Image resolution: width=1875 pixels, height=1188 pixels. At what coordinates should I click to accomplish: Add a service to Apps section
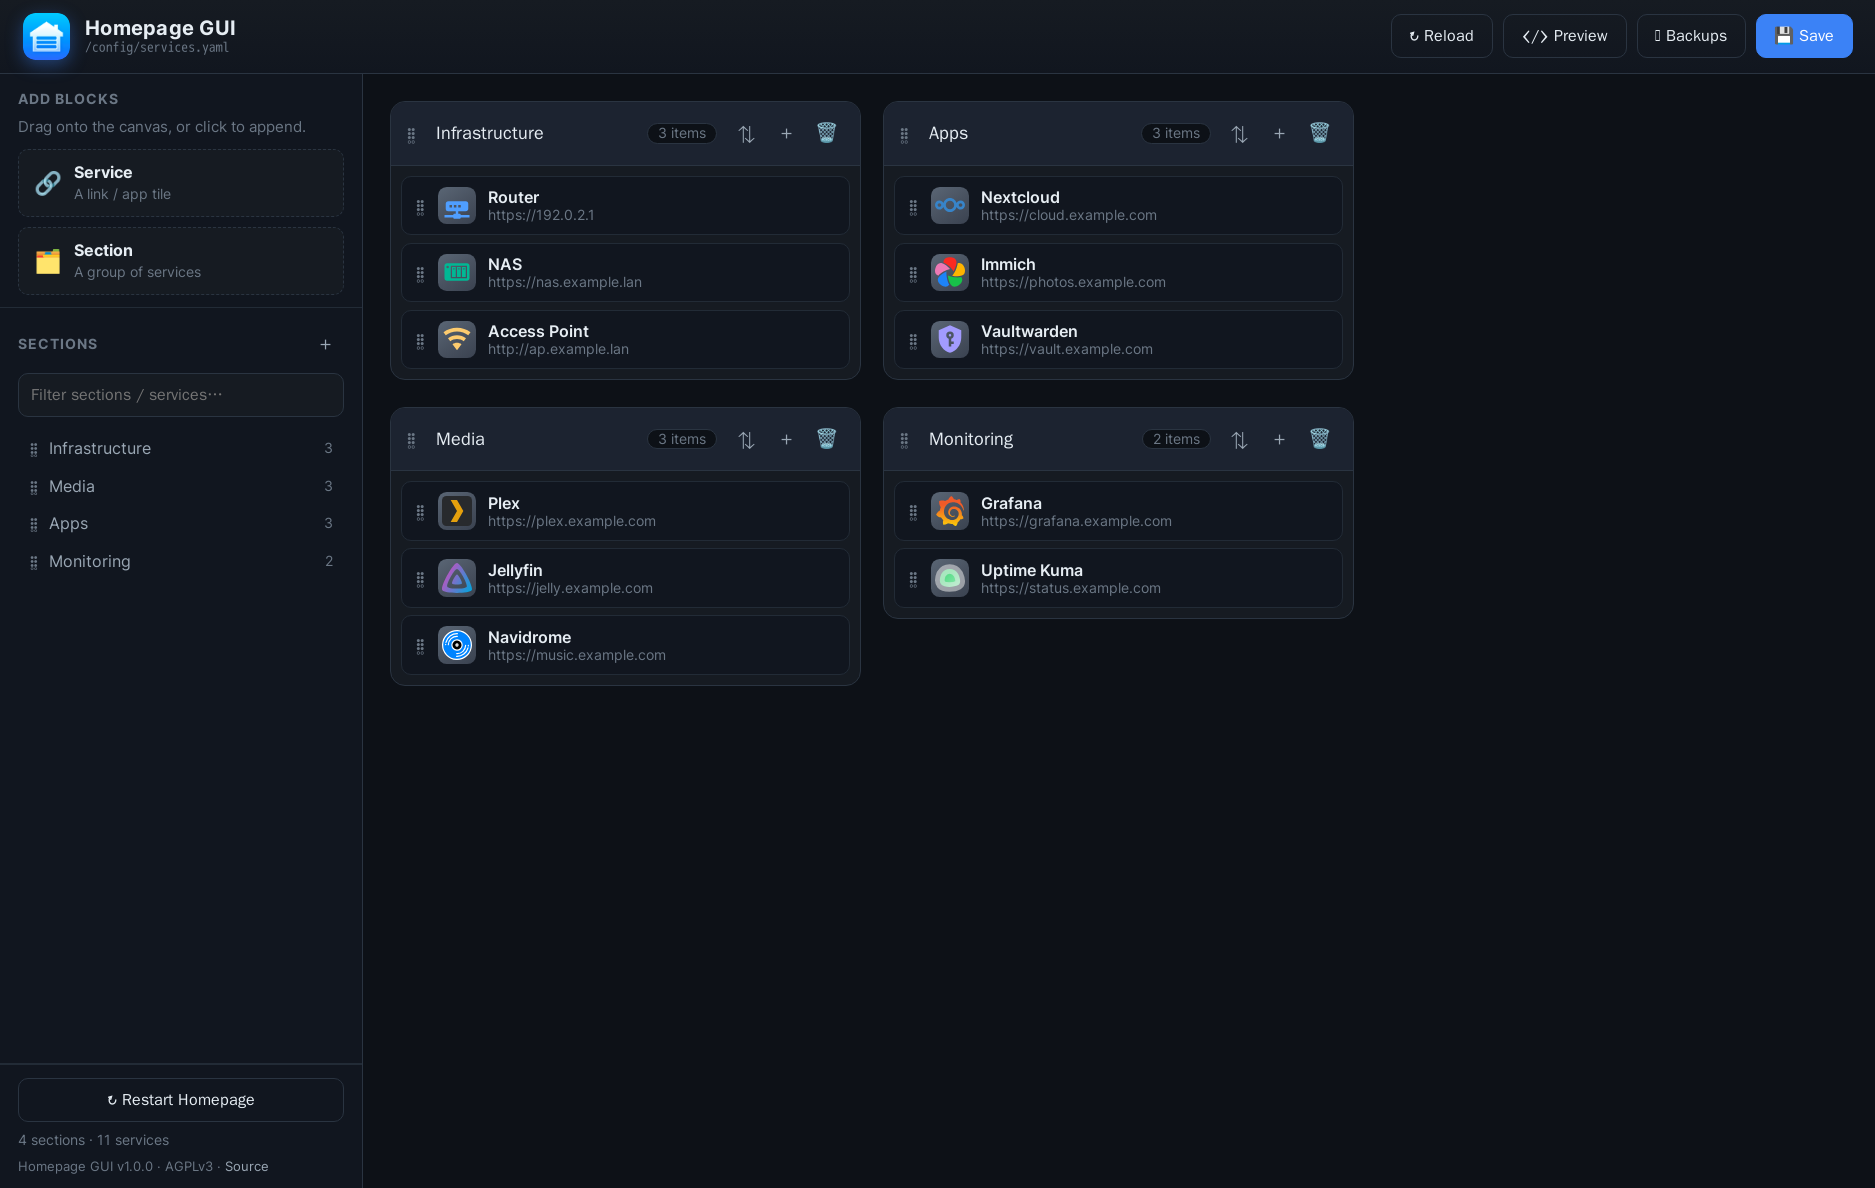1279,133
